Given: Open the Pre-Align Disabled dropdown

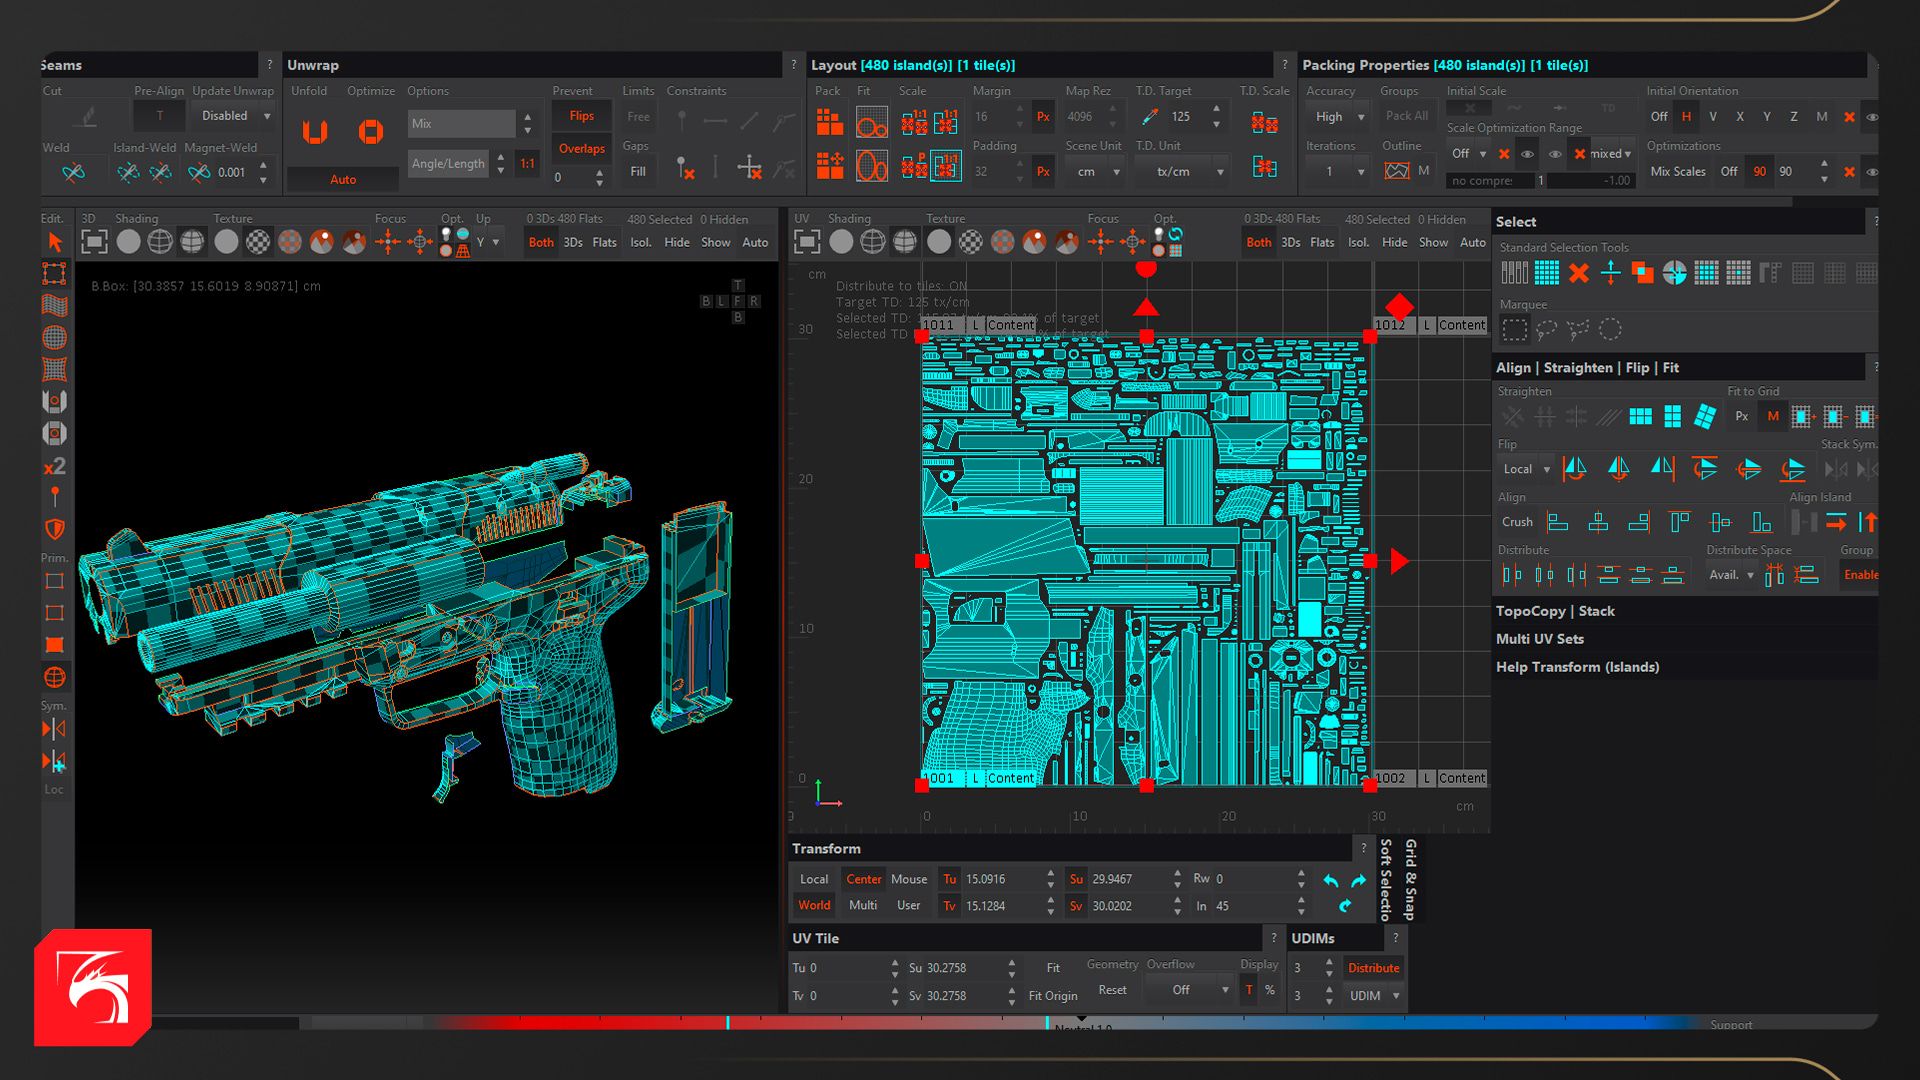Looking at the screenshot, I should tap(233, 116).
